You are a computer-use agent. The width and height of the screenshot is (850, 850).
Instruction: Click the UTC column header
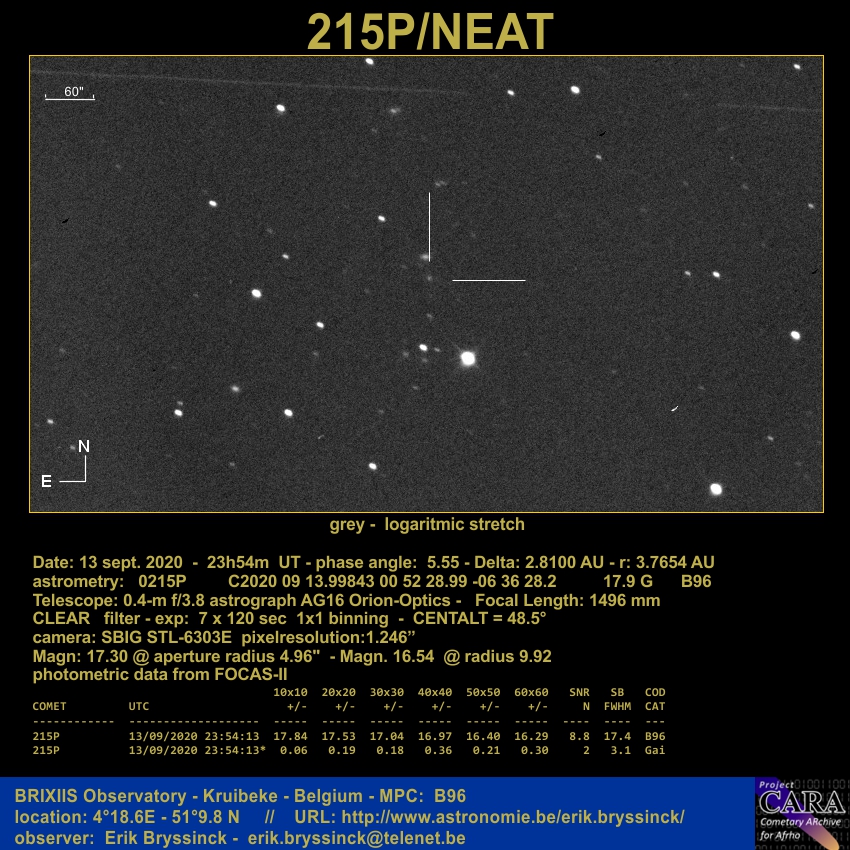pos(139,706)
